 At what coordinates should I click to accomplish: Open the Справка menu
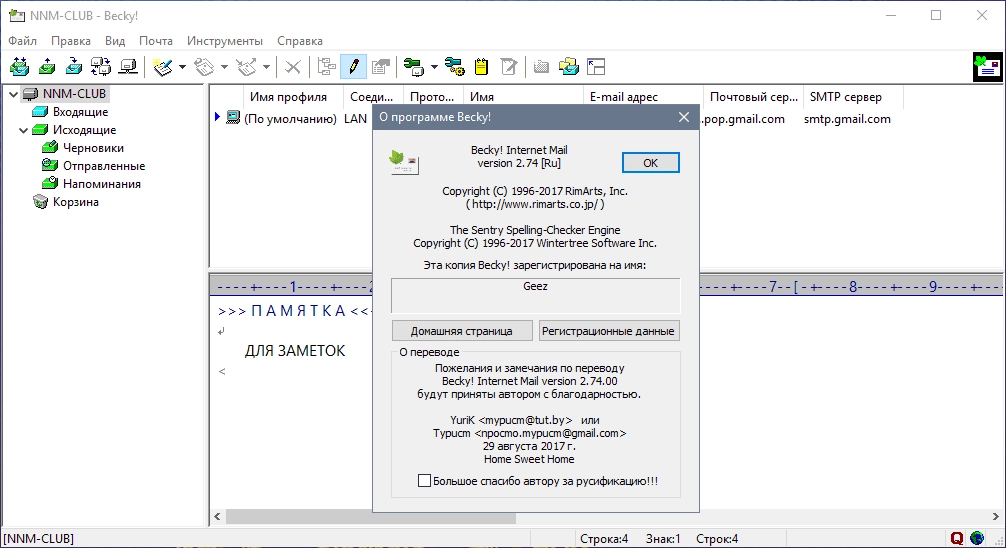[x=300, y=40]
